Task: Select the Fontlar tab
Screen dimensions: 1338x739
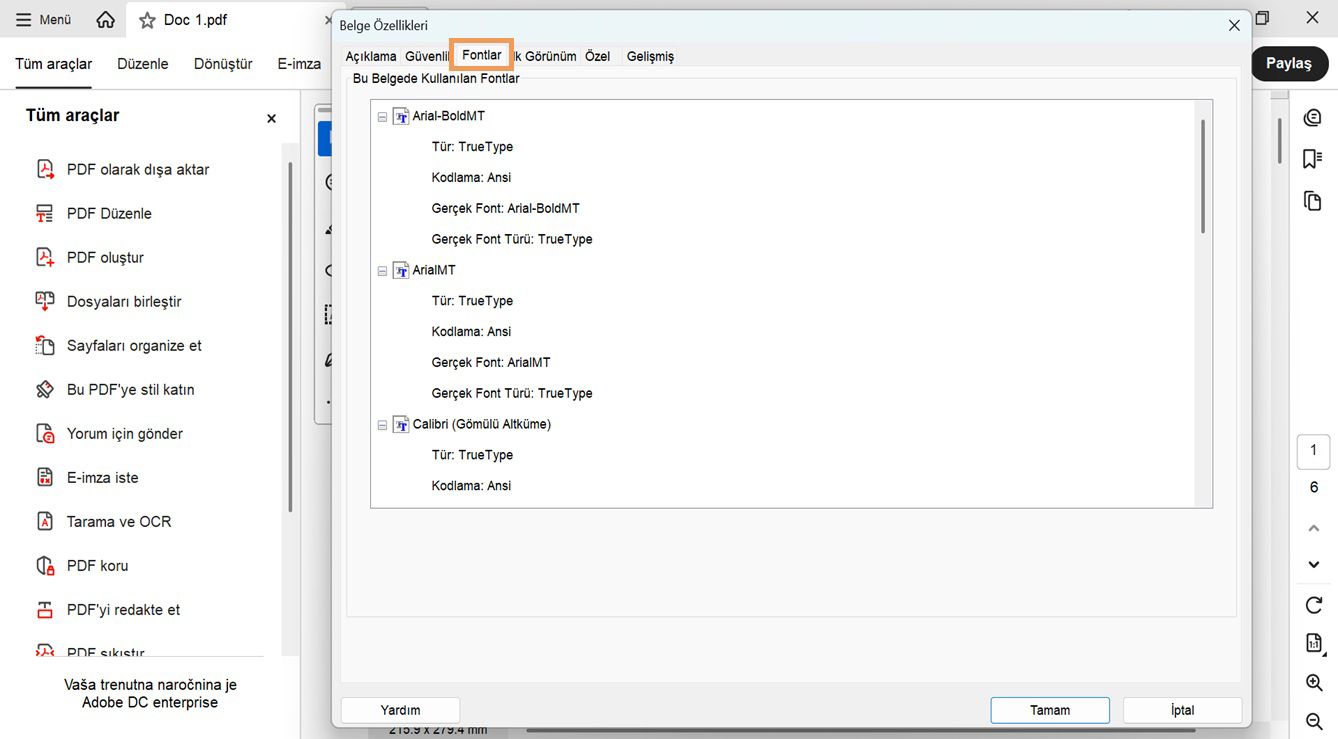Action: tap(482, 55)
